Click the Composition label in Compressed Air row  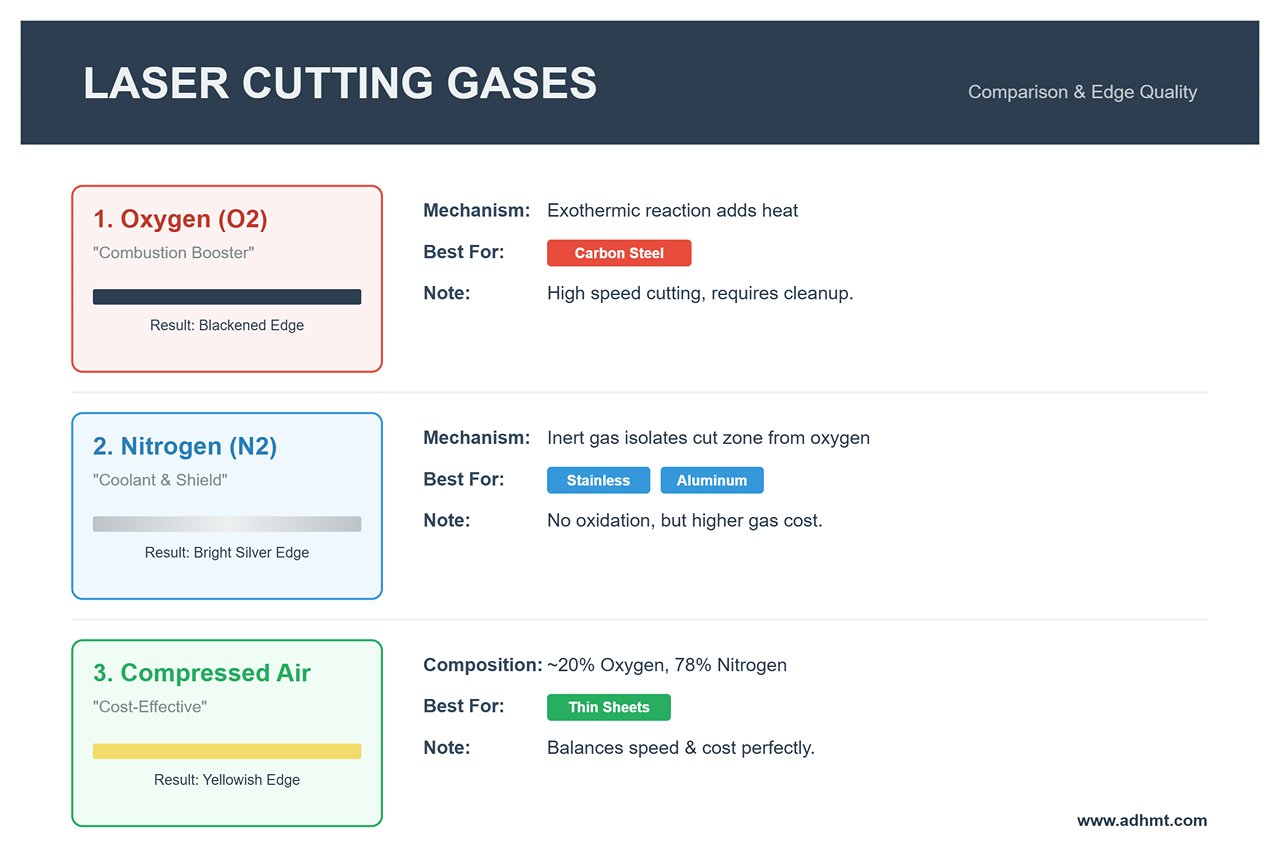[x=482, y=665]
